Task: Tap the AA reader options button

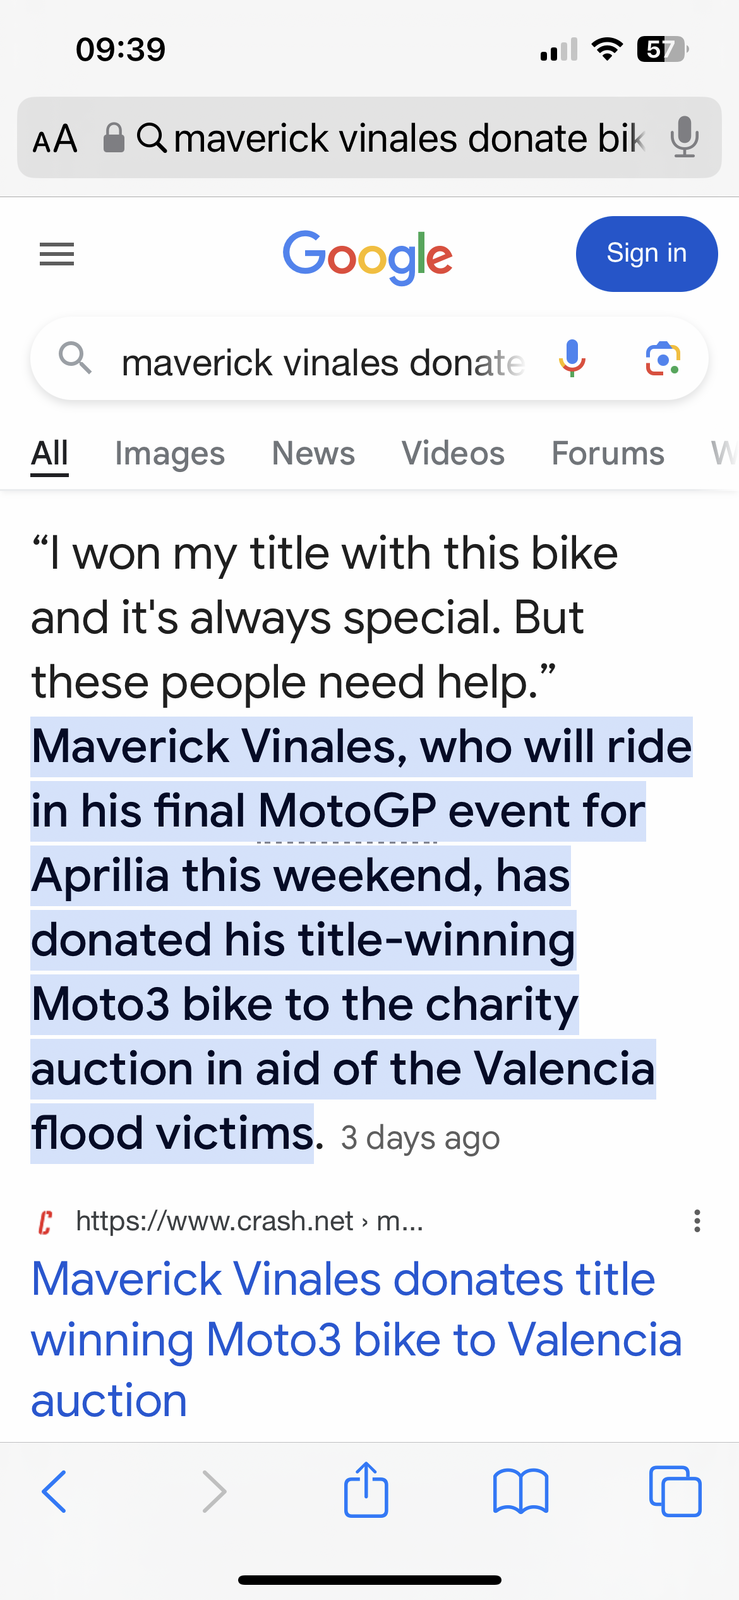Action: click(55, 138)
